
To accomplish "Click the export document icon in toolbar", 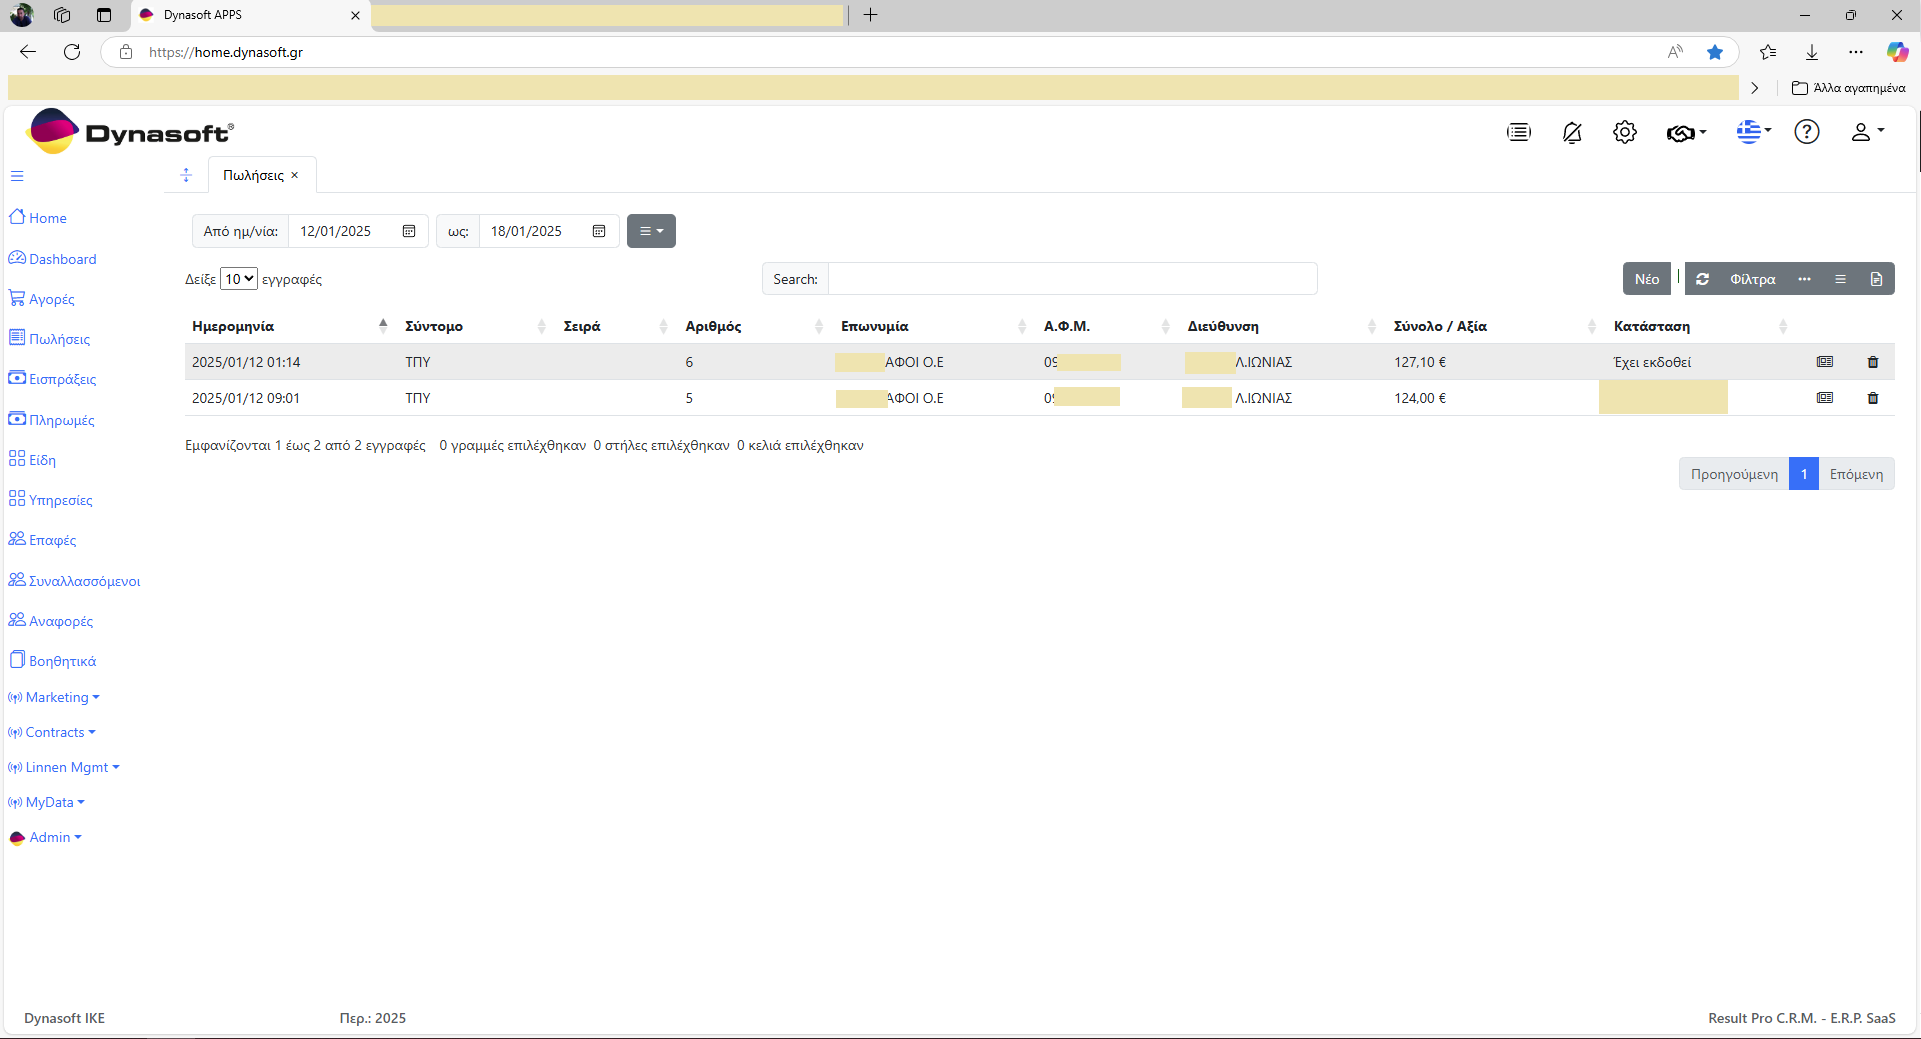I will pyautogui.click(x=1876, y=279).
